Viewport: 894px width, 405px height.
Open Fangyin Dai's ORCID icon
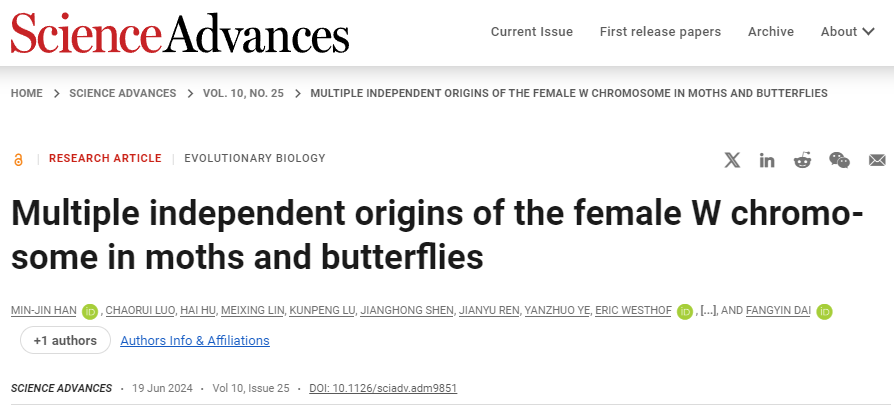click(x=825, y=311)
